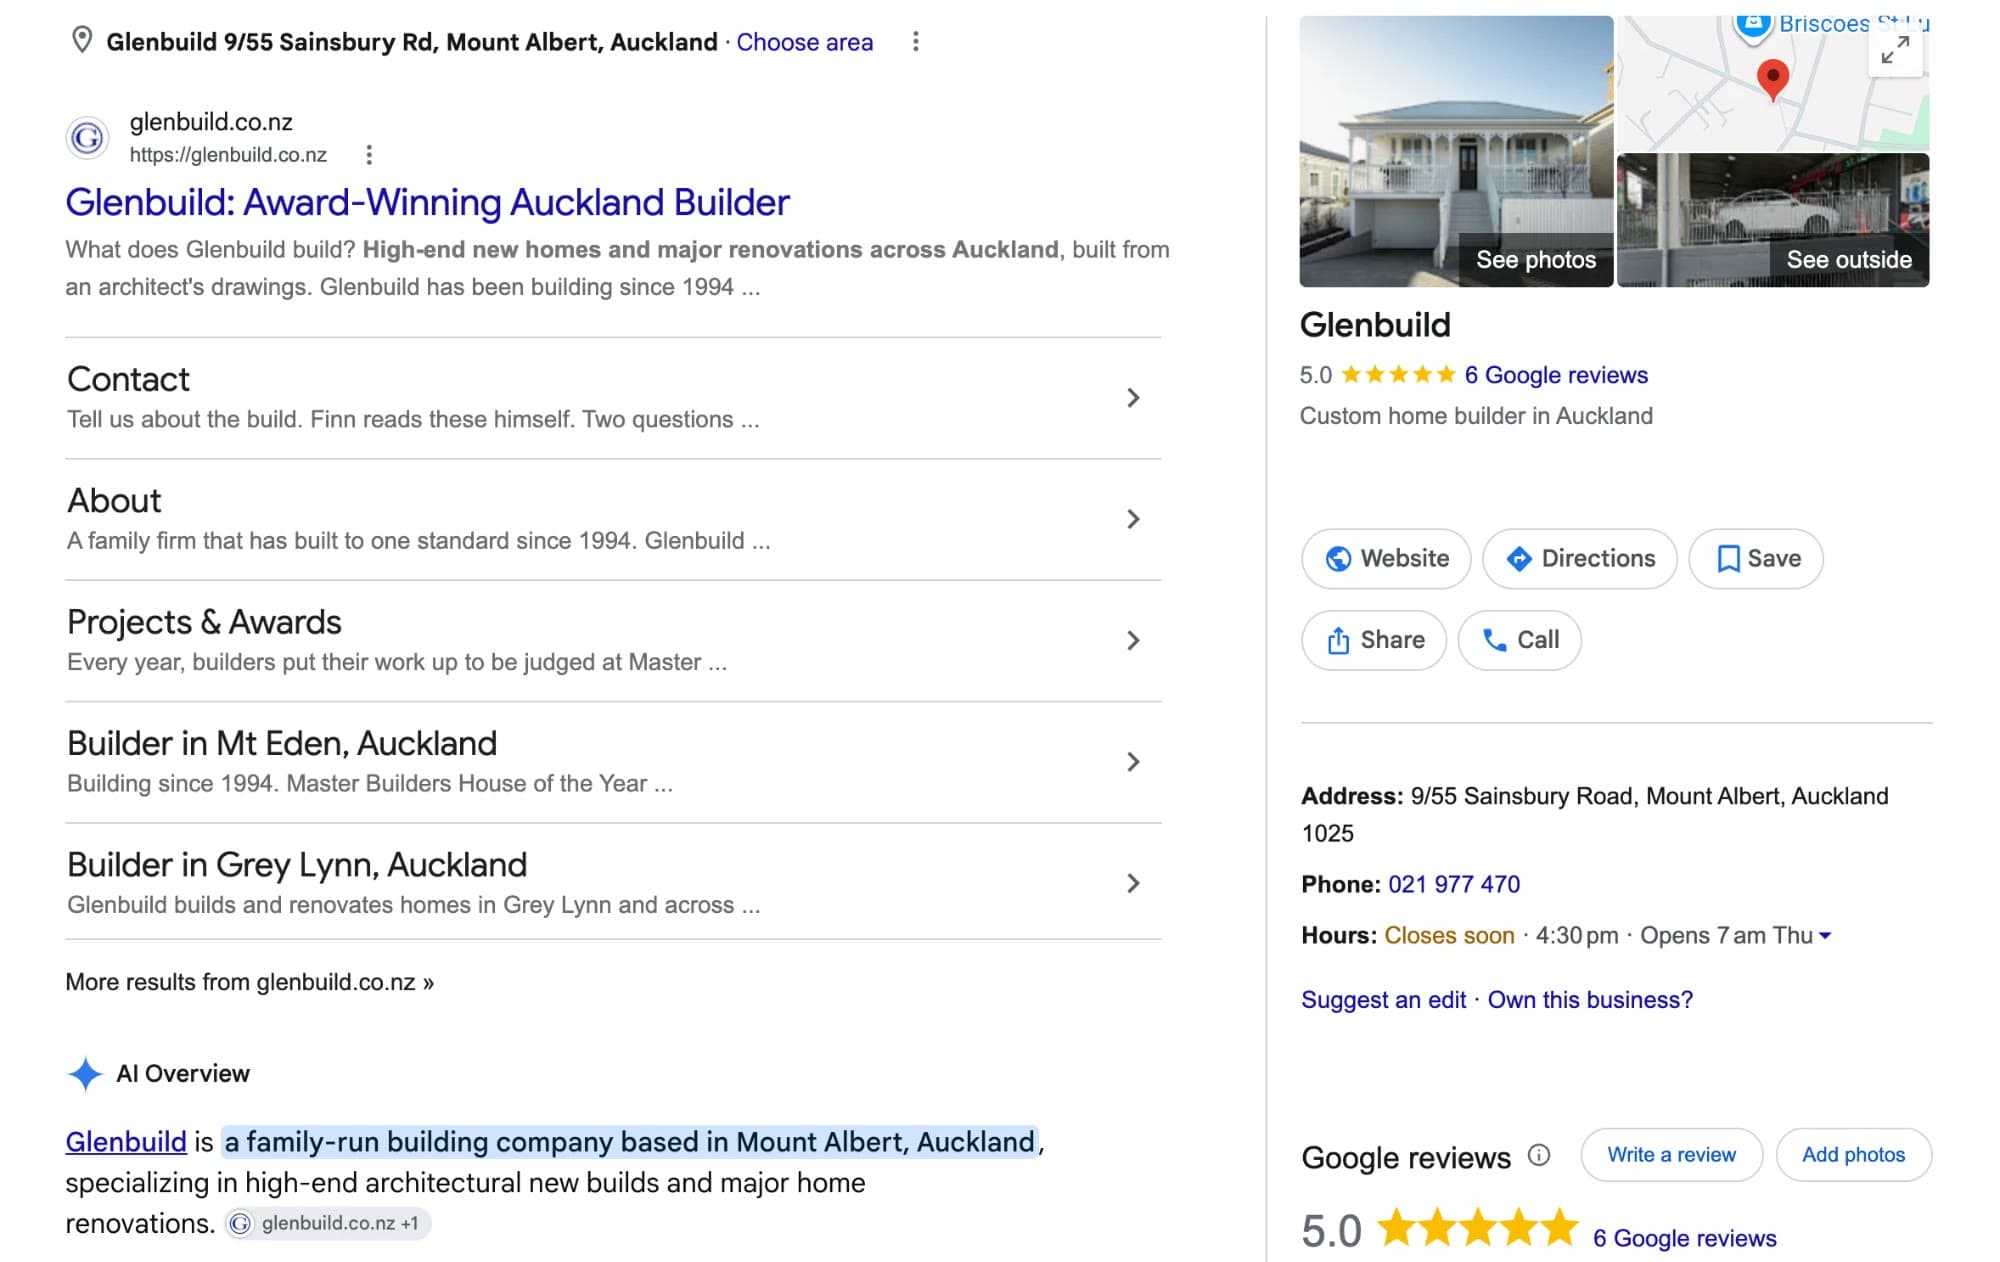Open the three-dot options beside the glenbuild.co.nz URL
This screenshot has height=1262, width=2000.
369,155
